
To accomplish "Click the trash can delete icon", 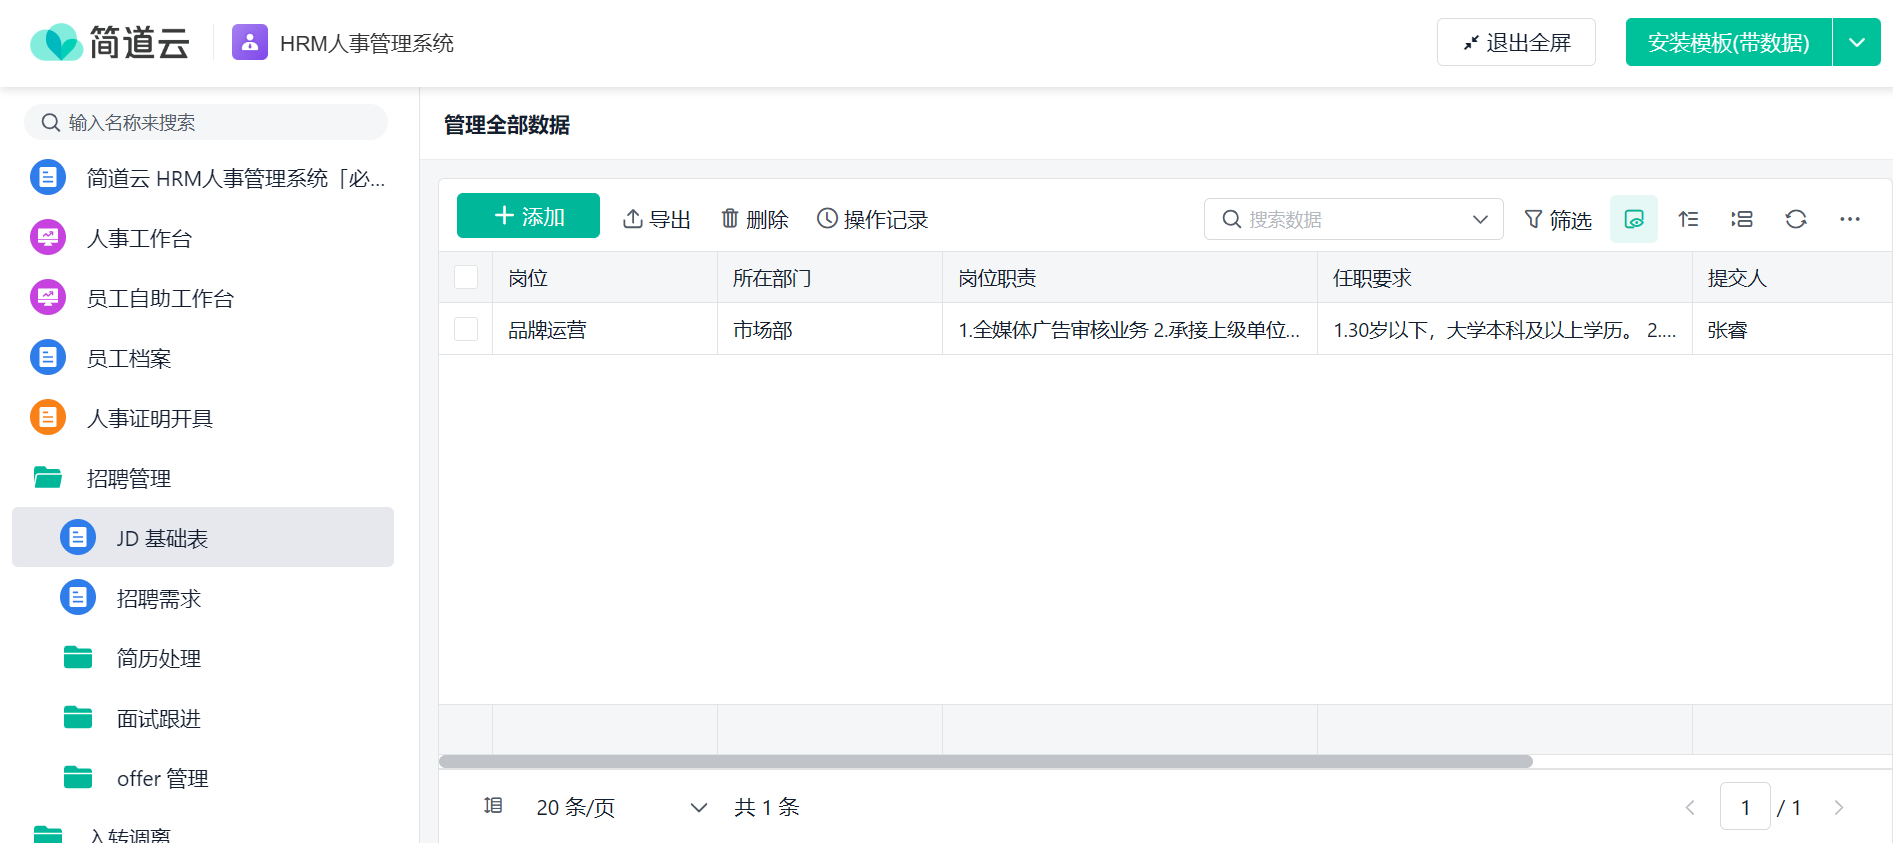I will (x=730, y=218).
